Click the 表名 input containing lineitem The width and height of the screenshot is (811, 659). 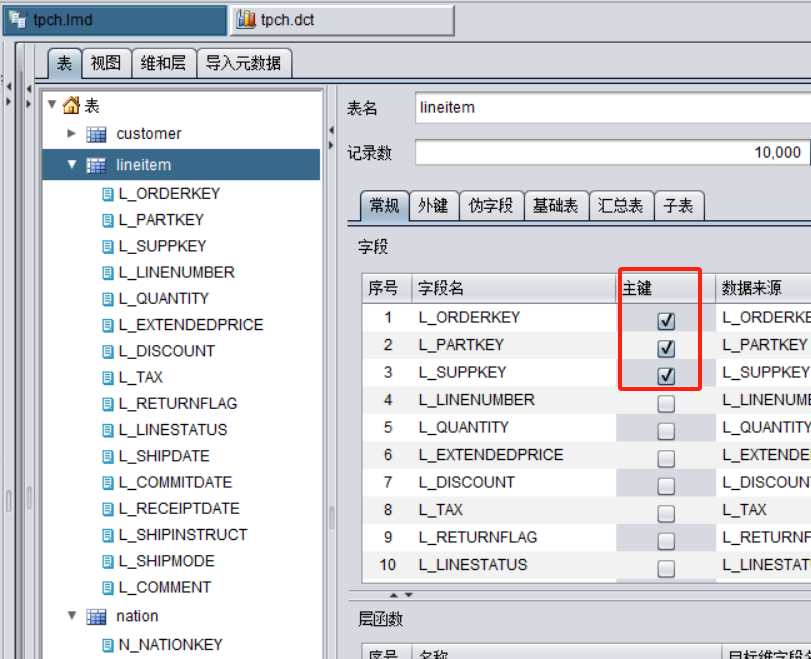click(x=613, y=108)
